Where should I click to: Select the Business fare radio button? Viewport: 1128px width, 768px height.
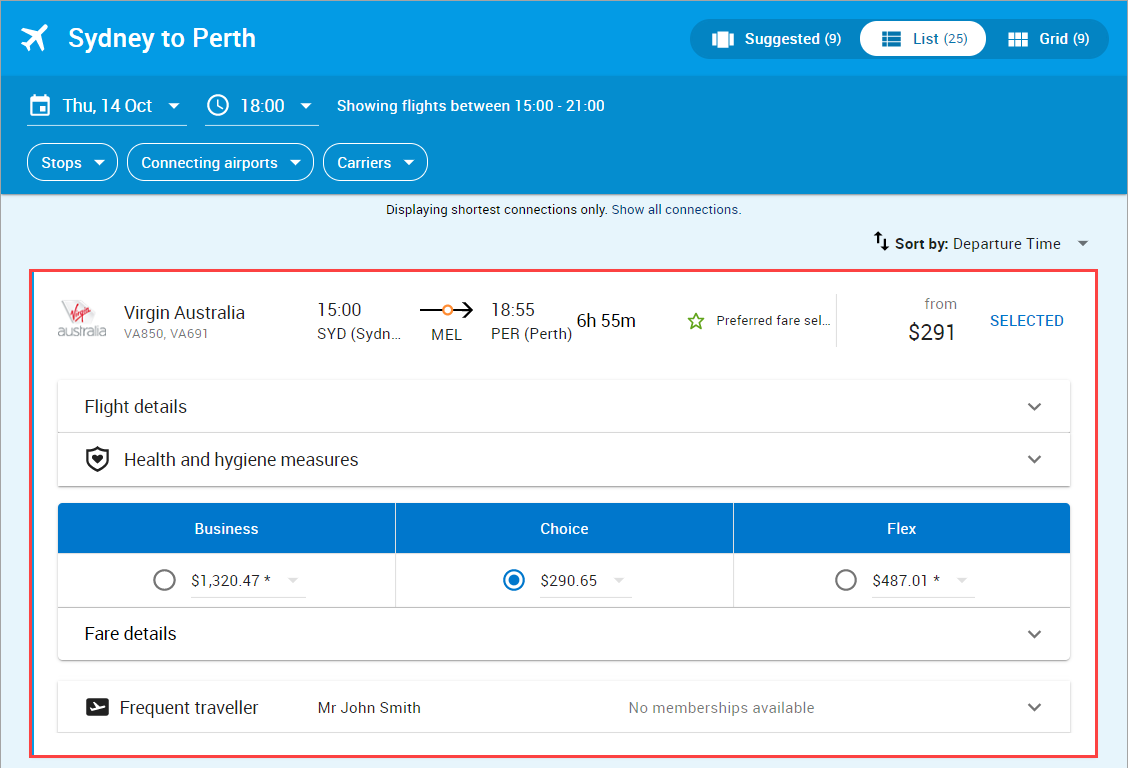(x=164, y=580)
